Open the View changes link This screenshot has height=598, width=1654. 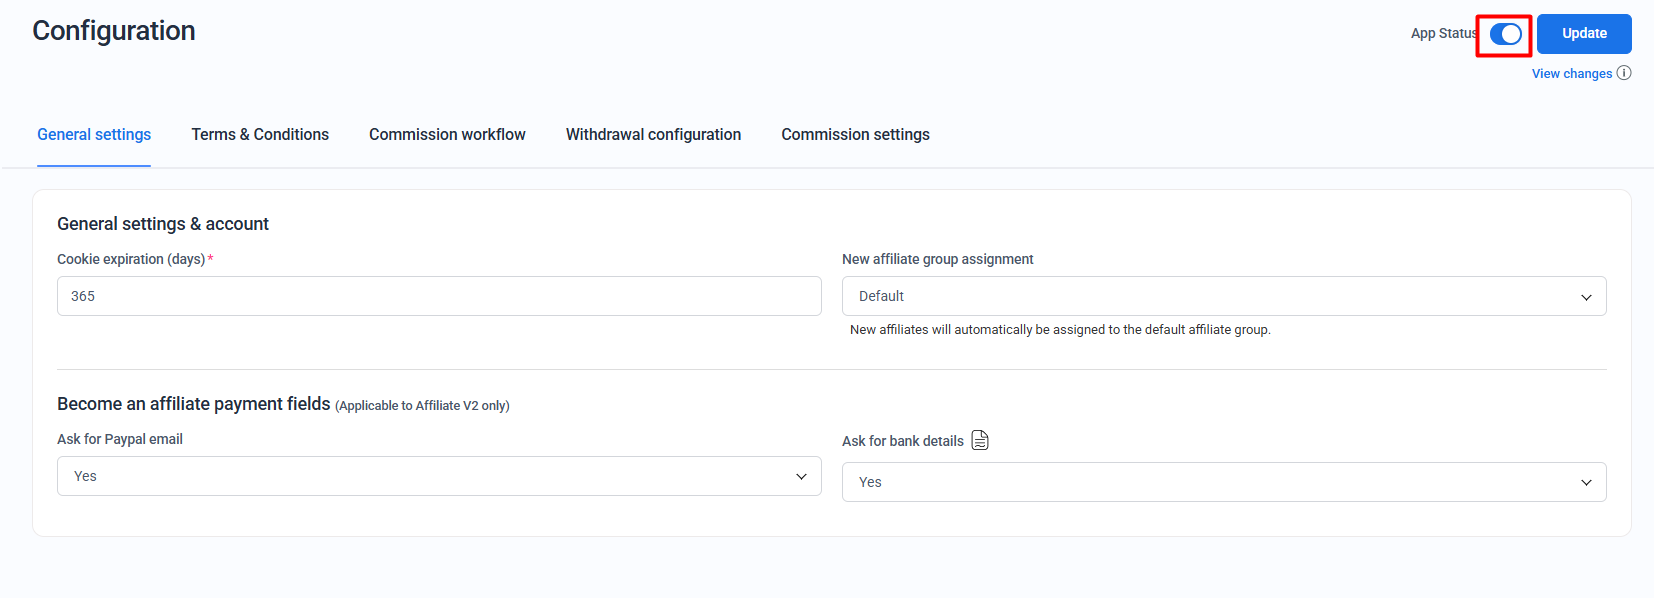click(x=1571, y=74)
